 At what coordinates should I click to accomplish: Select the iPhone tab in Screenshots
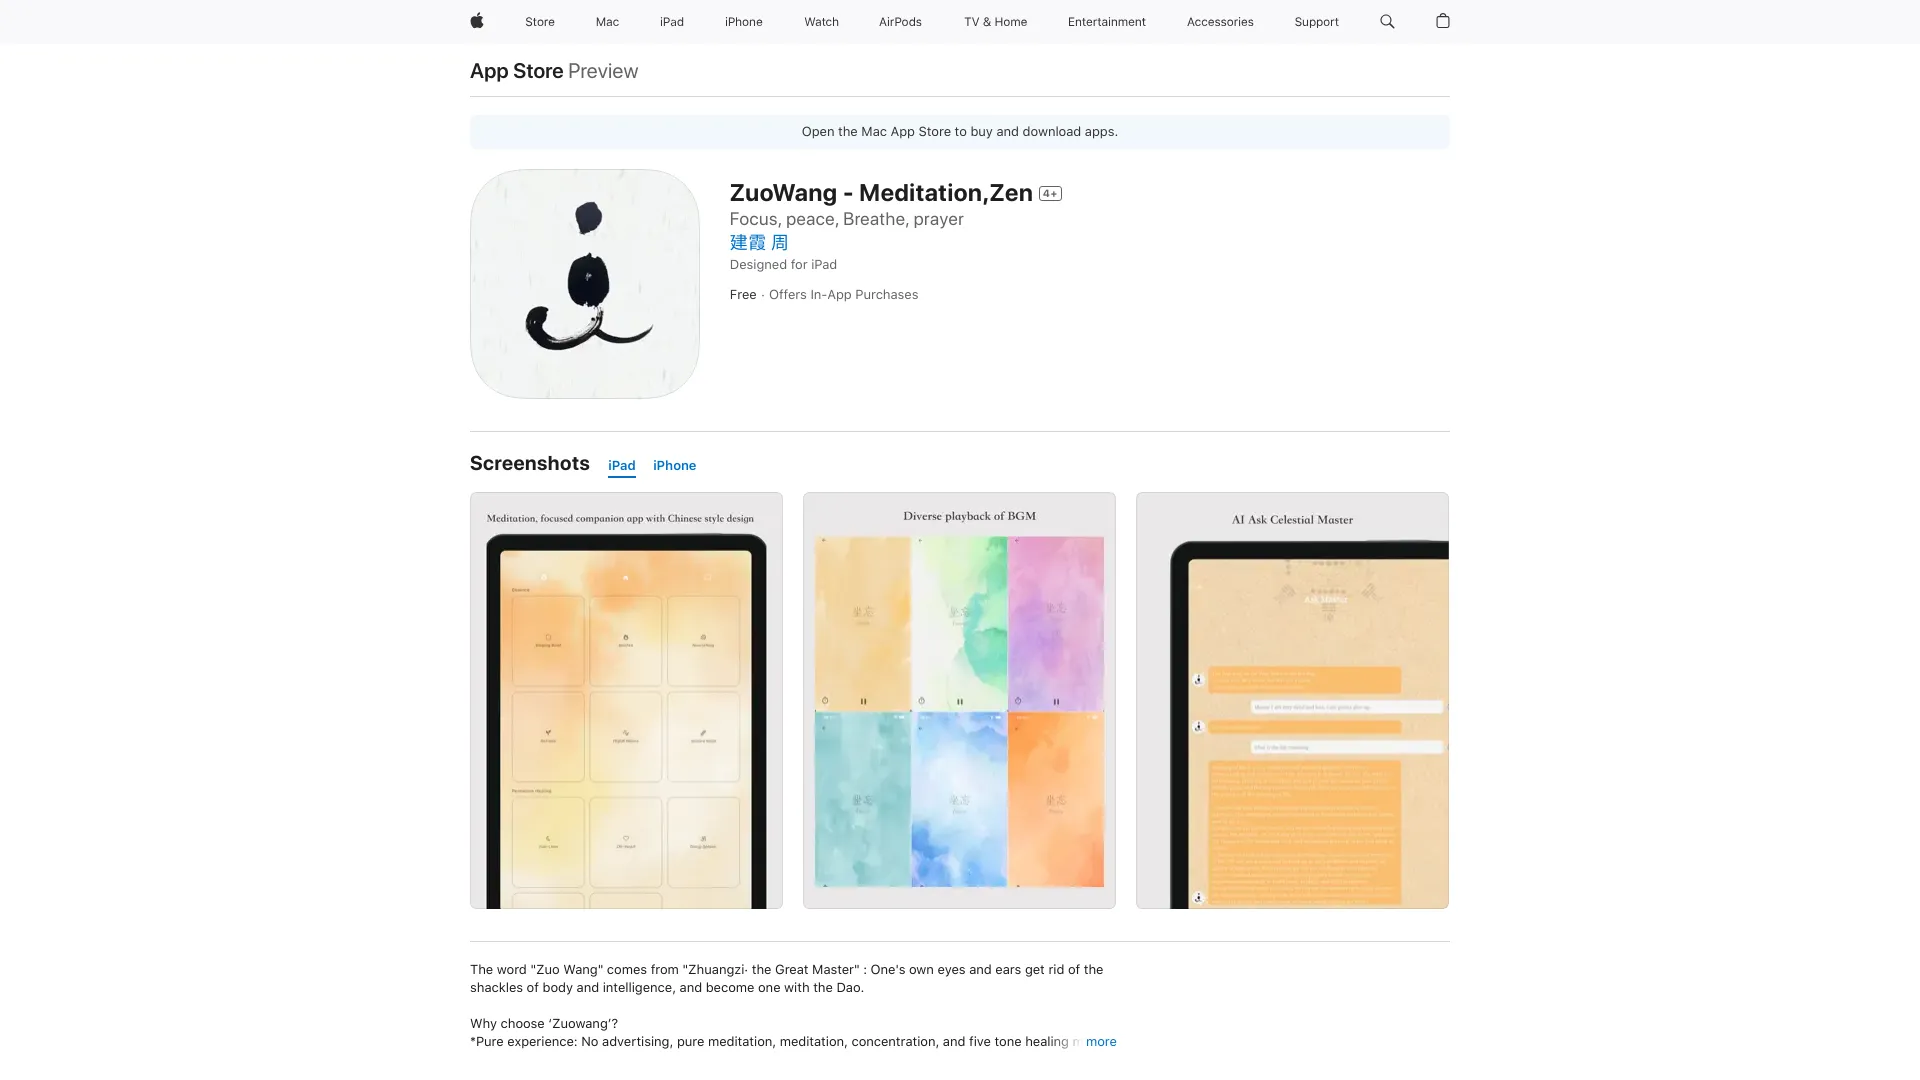point(674,465)
